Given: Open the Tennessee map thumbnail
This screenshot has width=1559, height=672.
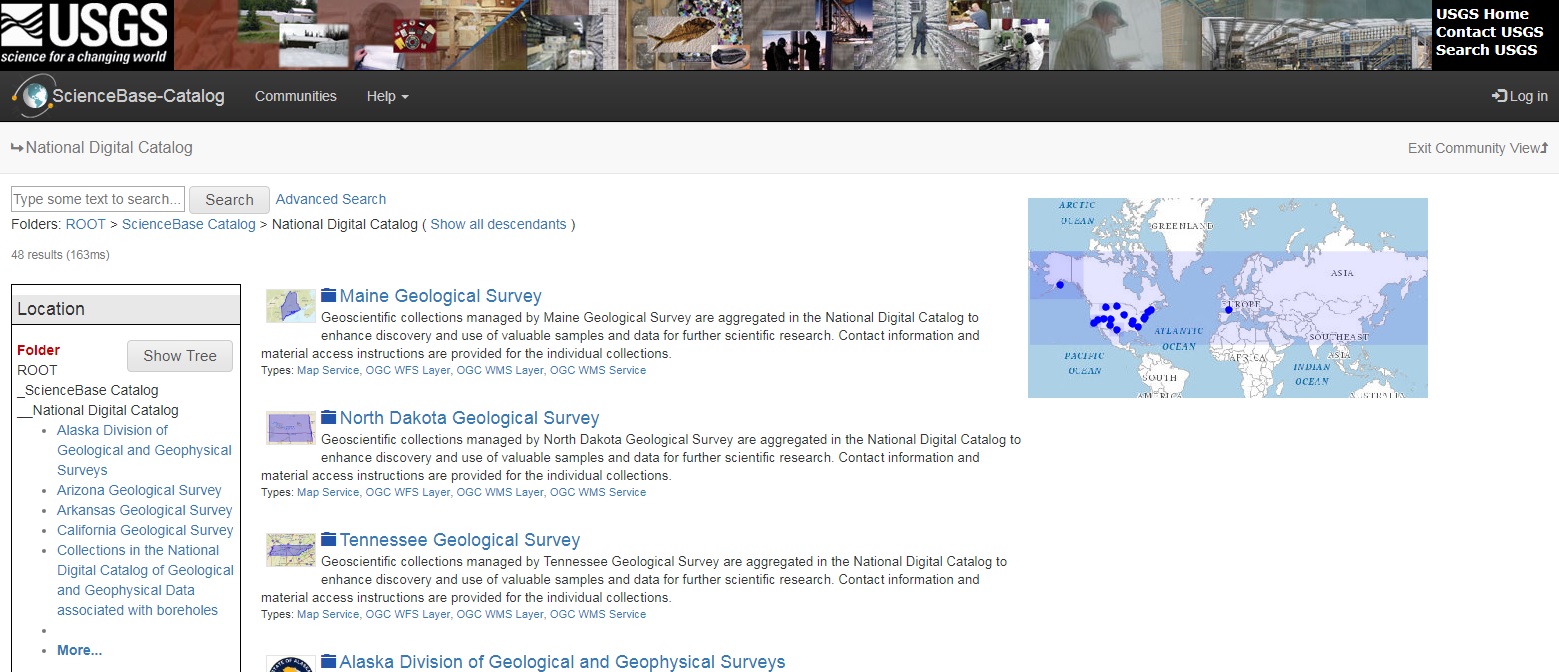Looking at the screenshot, I should (x=290, y=550).
